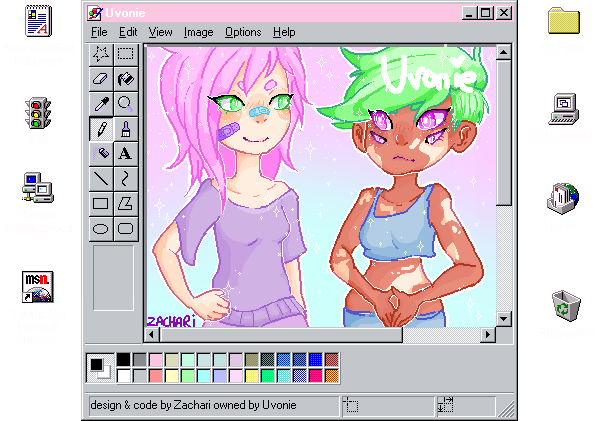
Task: Switch to the Airbrush tool
Action: coord(101,154)
